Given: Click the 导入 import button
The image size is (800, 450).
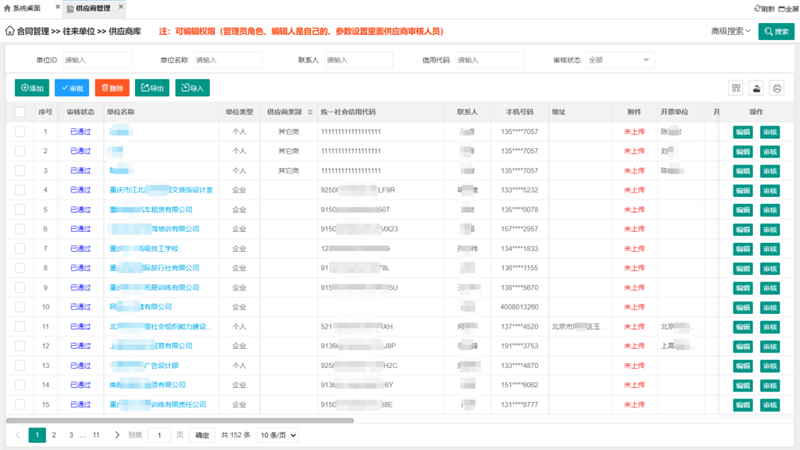Looking at the screenshot, I should (x=192, y=88).
